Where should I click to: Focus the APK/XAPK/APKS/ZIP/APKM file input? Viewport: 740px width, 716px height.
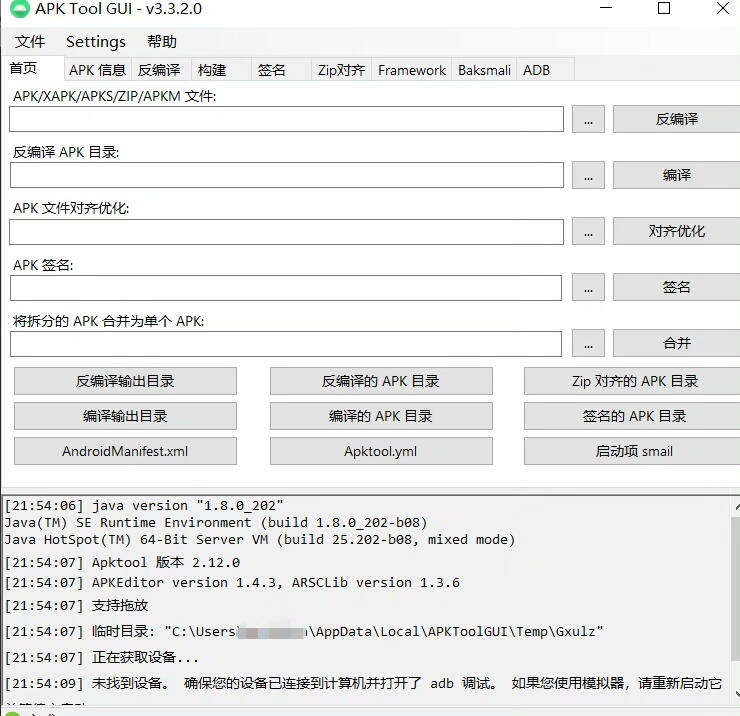pos(286,119)
